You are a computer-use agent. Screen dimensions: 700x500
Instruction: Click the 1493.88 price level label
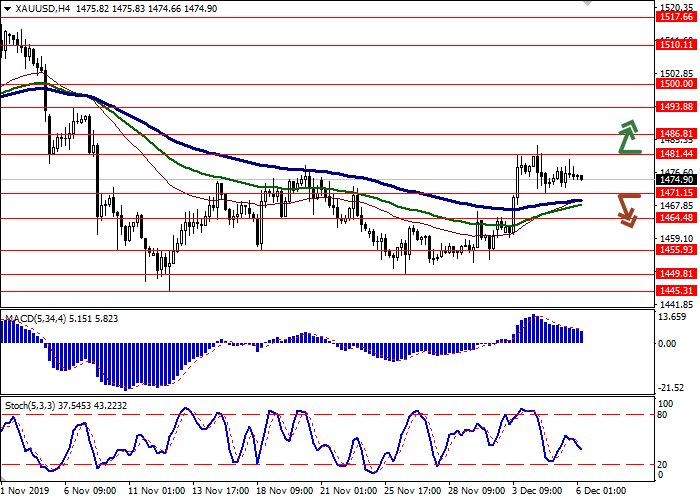click(677, 107)
